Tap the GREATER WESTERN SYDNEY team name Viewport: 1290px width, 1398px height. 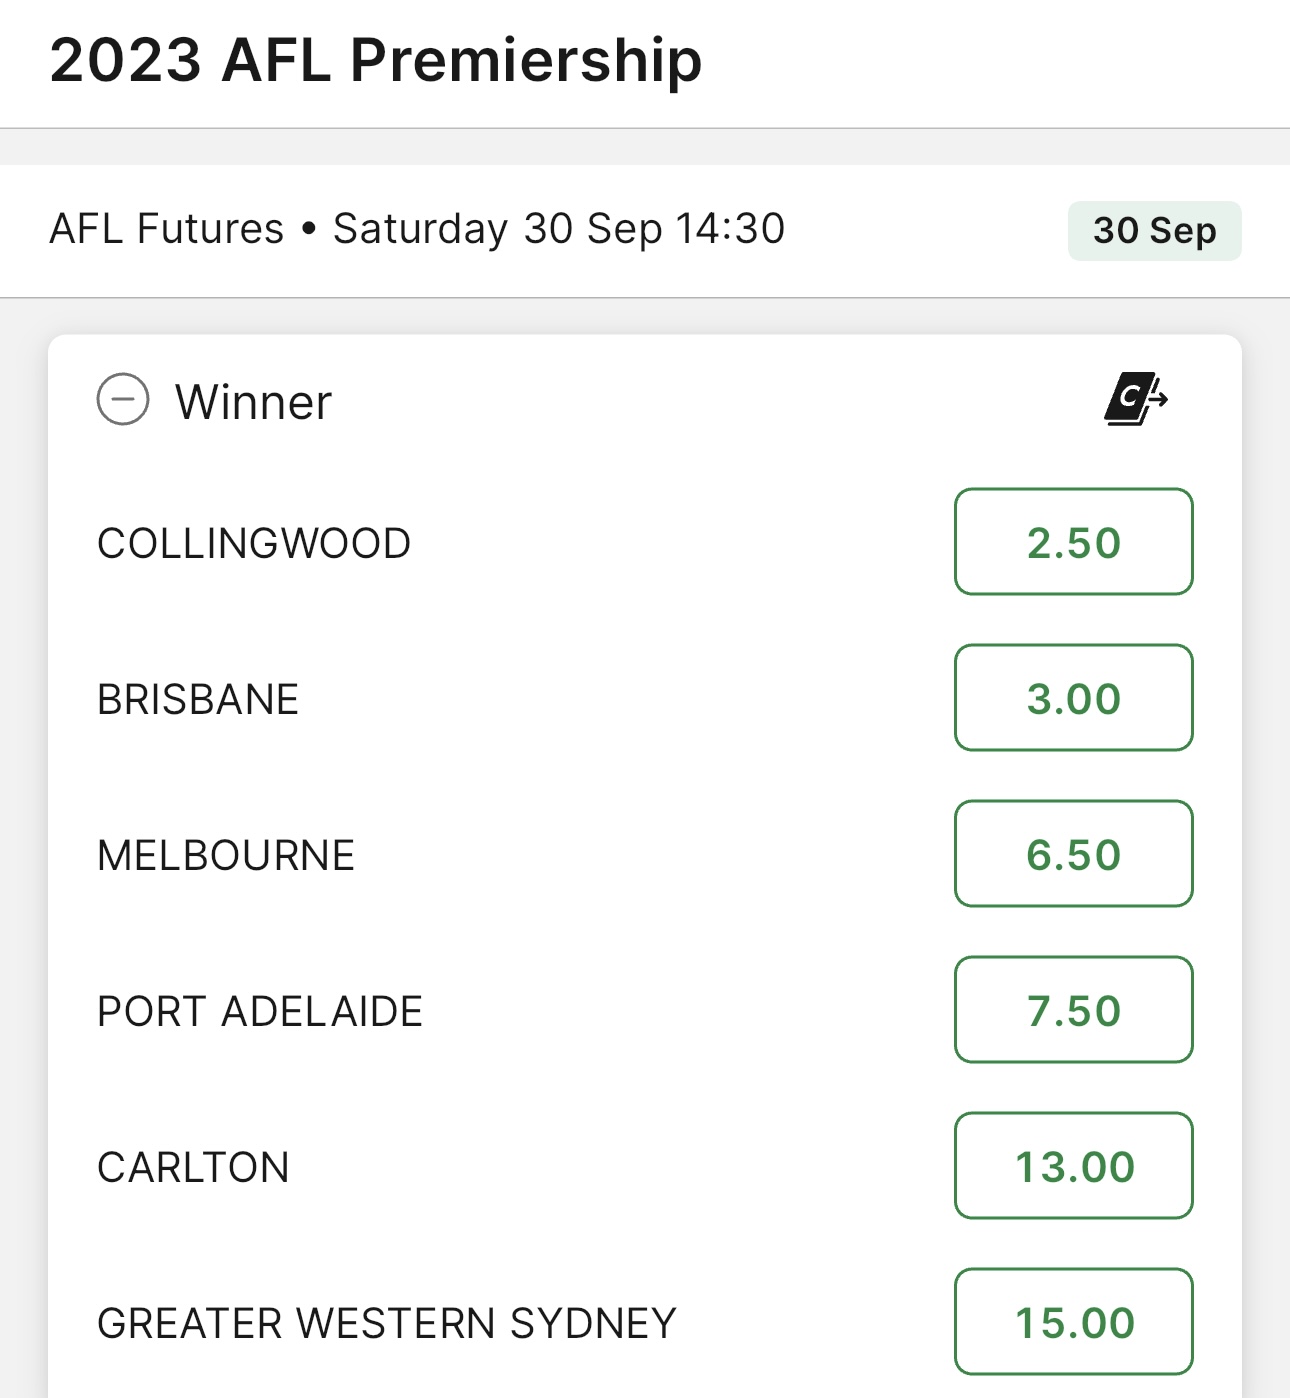pos(387,1324)
